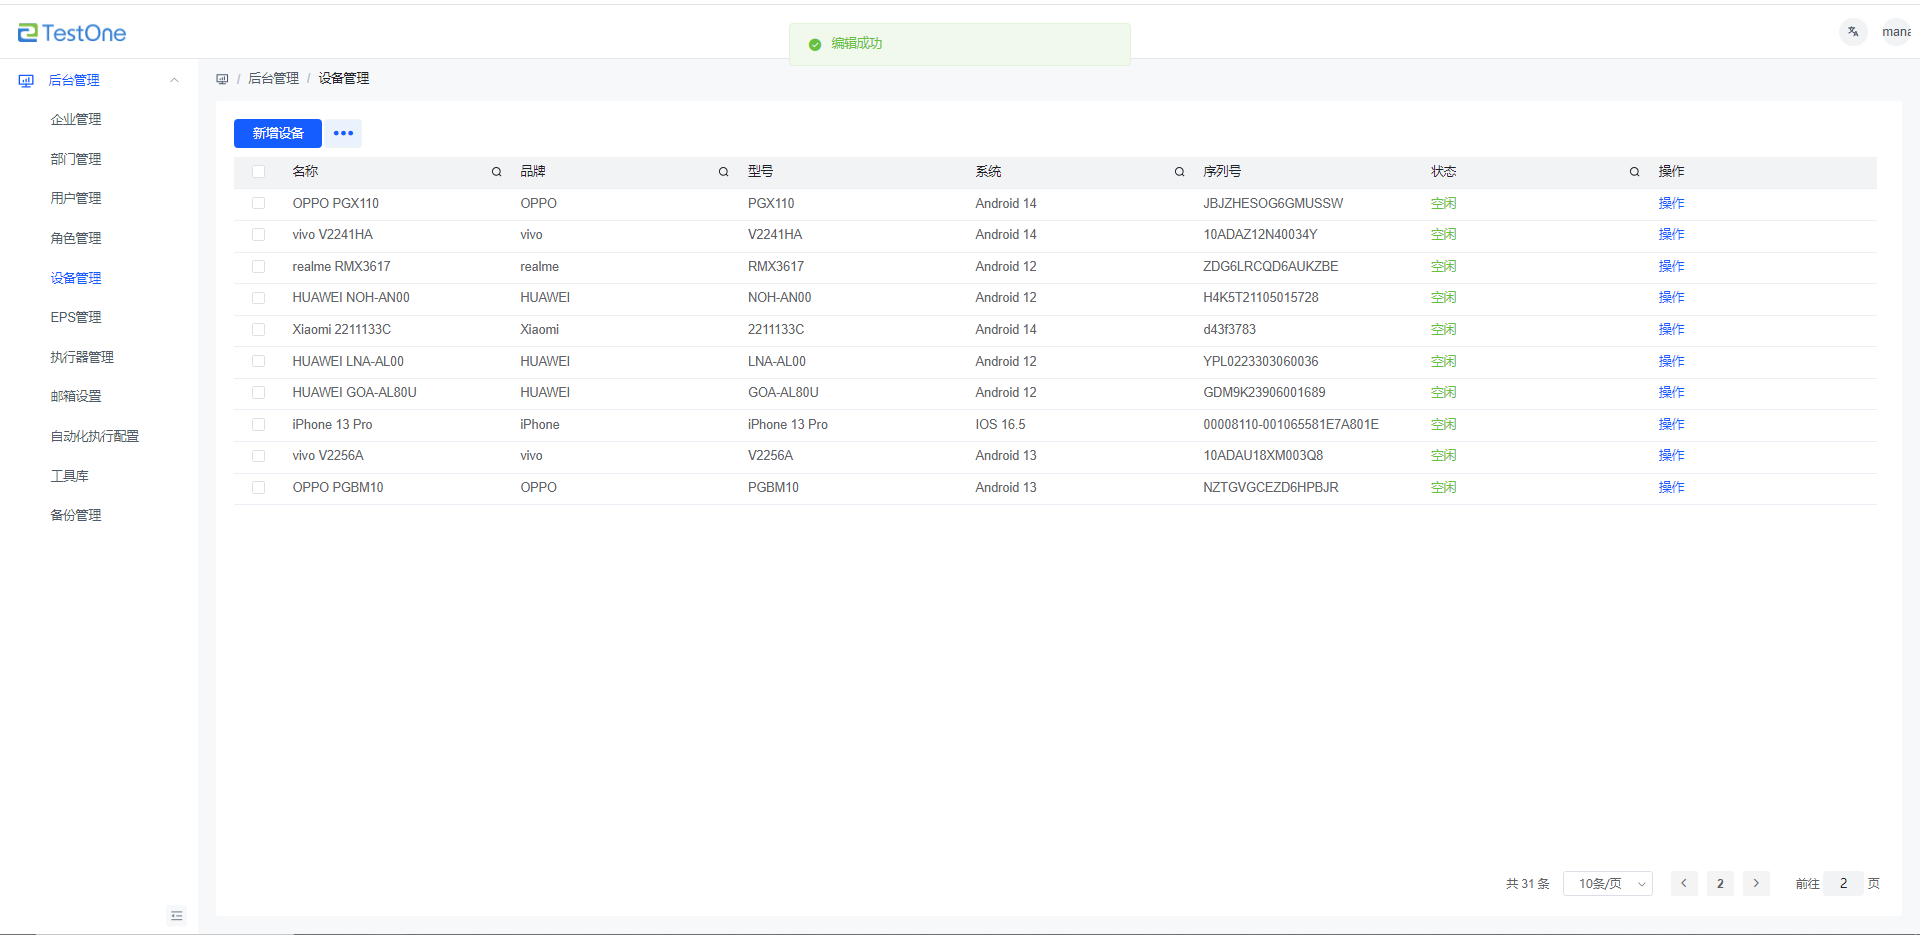Open the status column search icon
This screenshot has width=1920, height=935.
[1634, 172]
